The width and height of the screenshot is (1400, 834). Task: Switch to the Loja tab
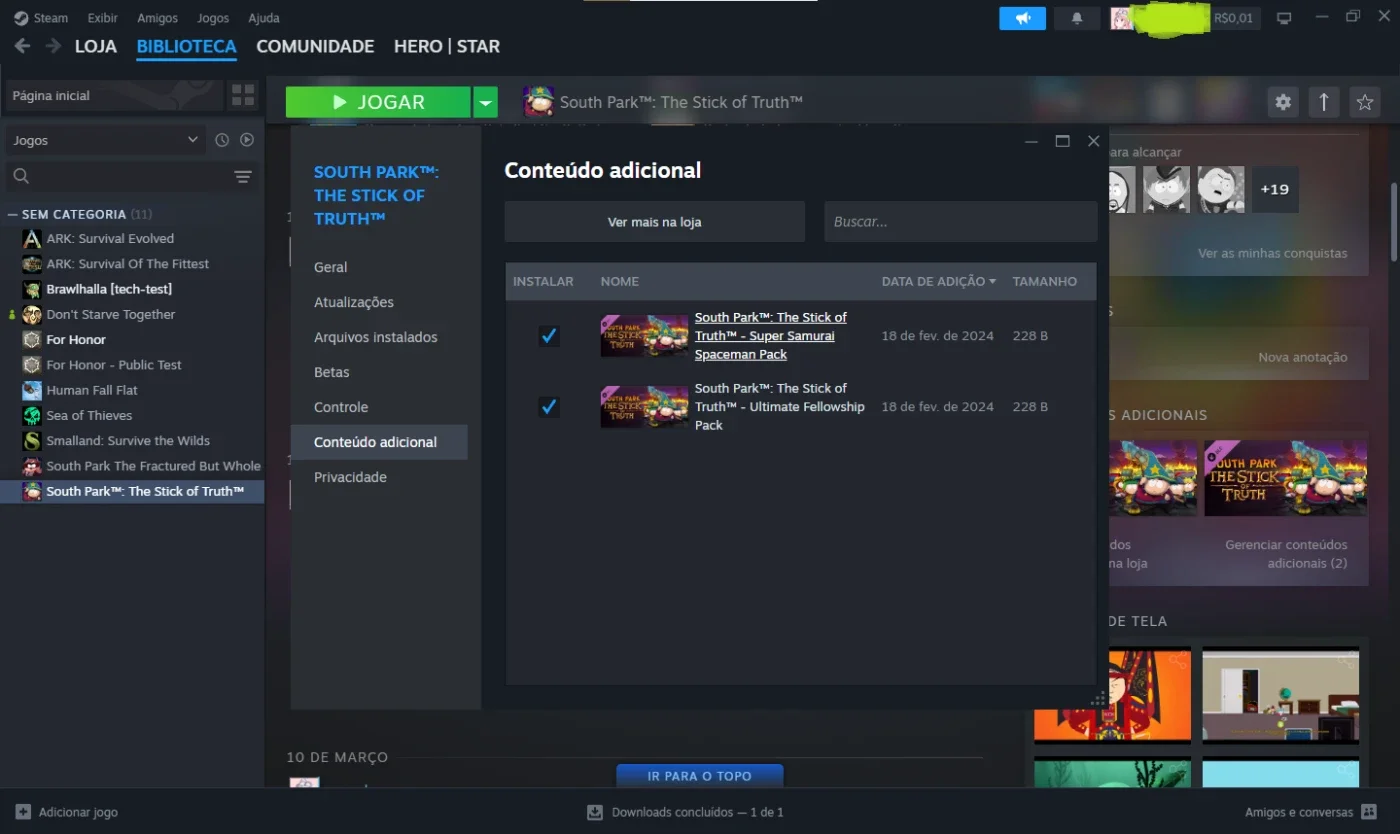(96, 46)
